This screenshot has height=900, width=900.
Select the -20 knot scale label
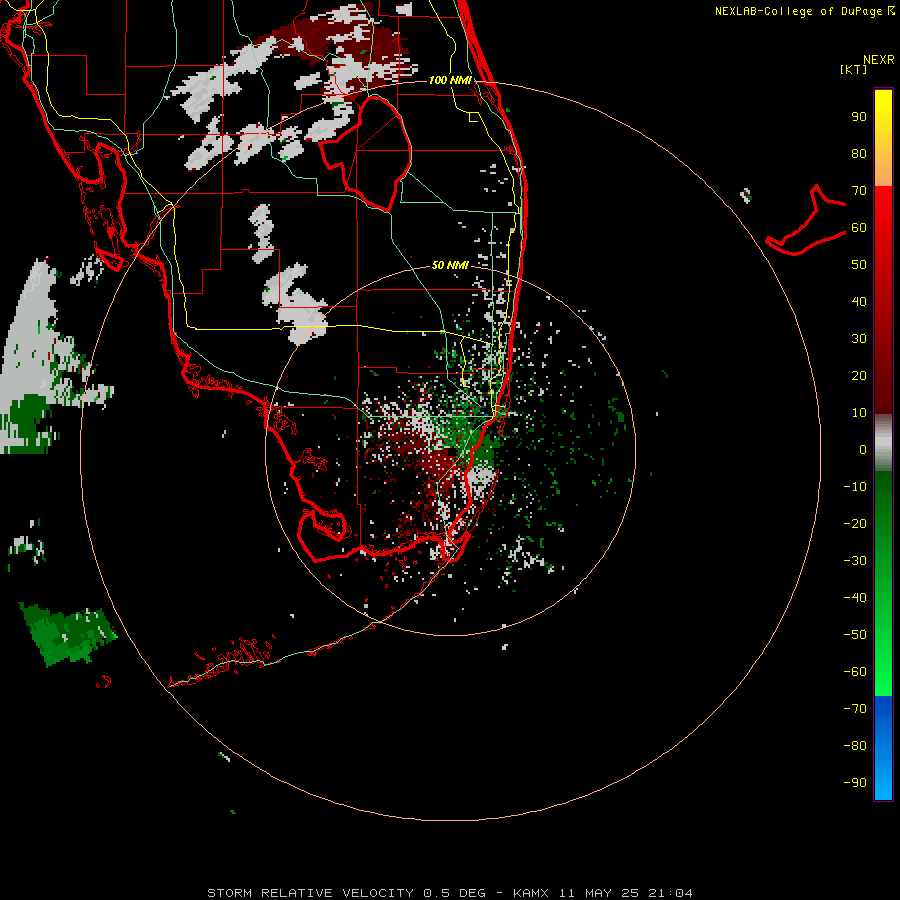coord(855,523)
